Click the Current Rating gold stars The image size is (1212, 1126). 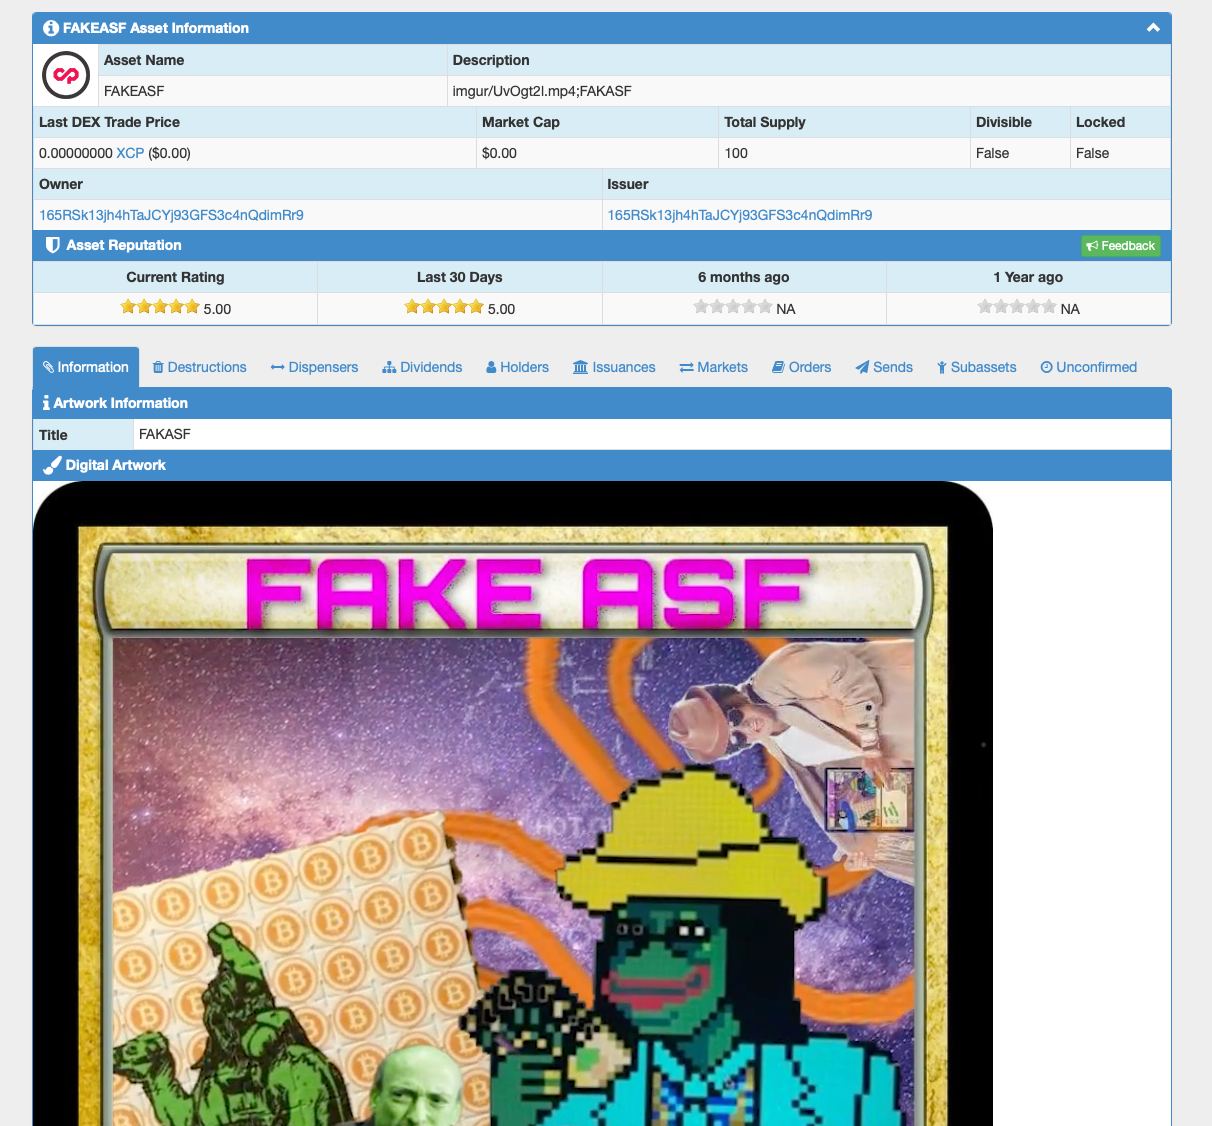click(x=160, y=307)
